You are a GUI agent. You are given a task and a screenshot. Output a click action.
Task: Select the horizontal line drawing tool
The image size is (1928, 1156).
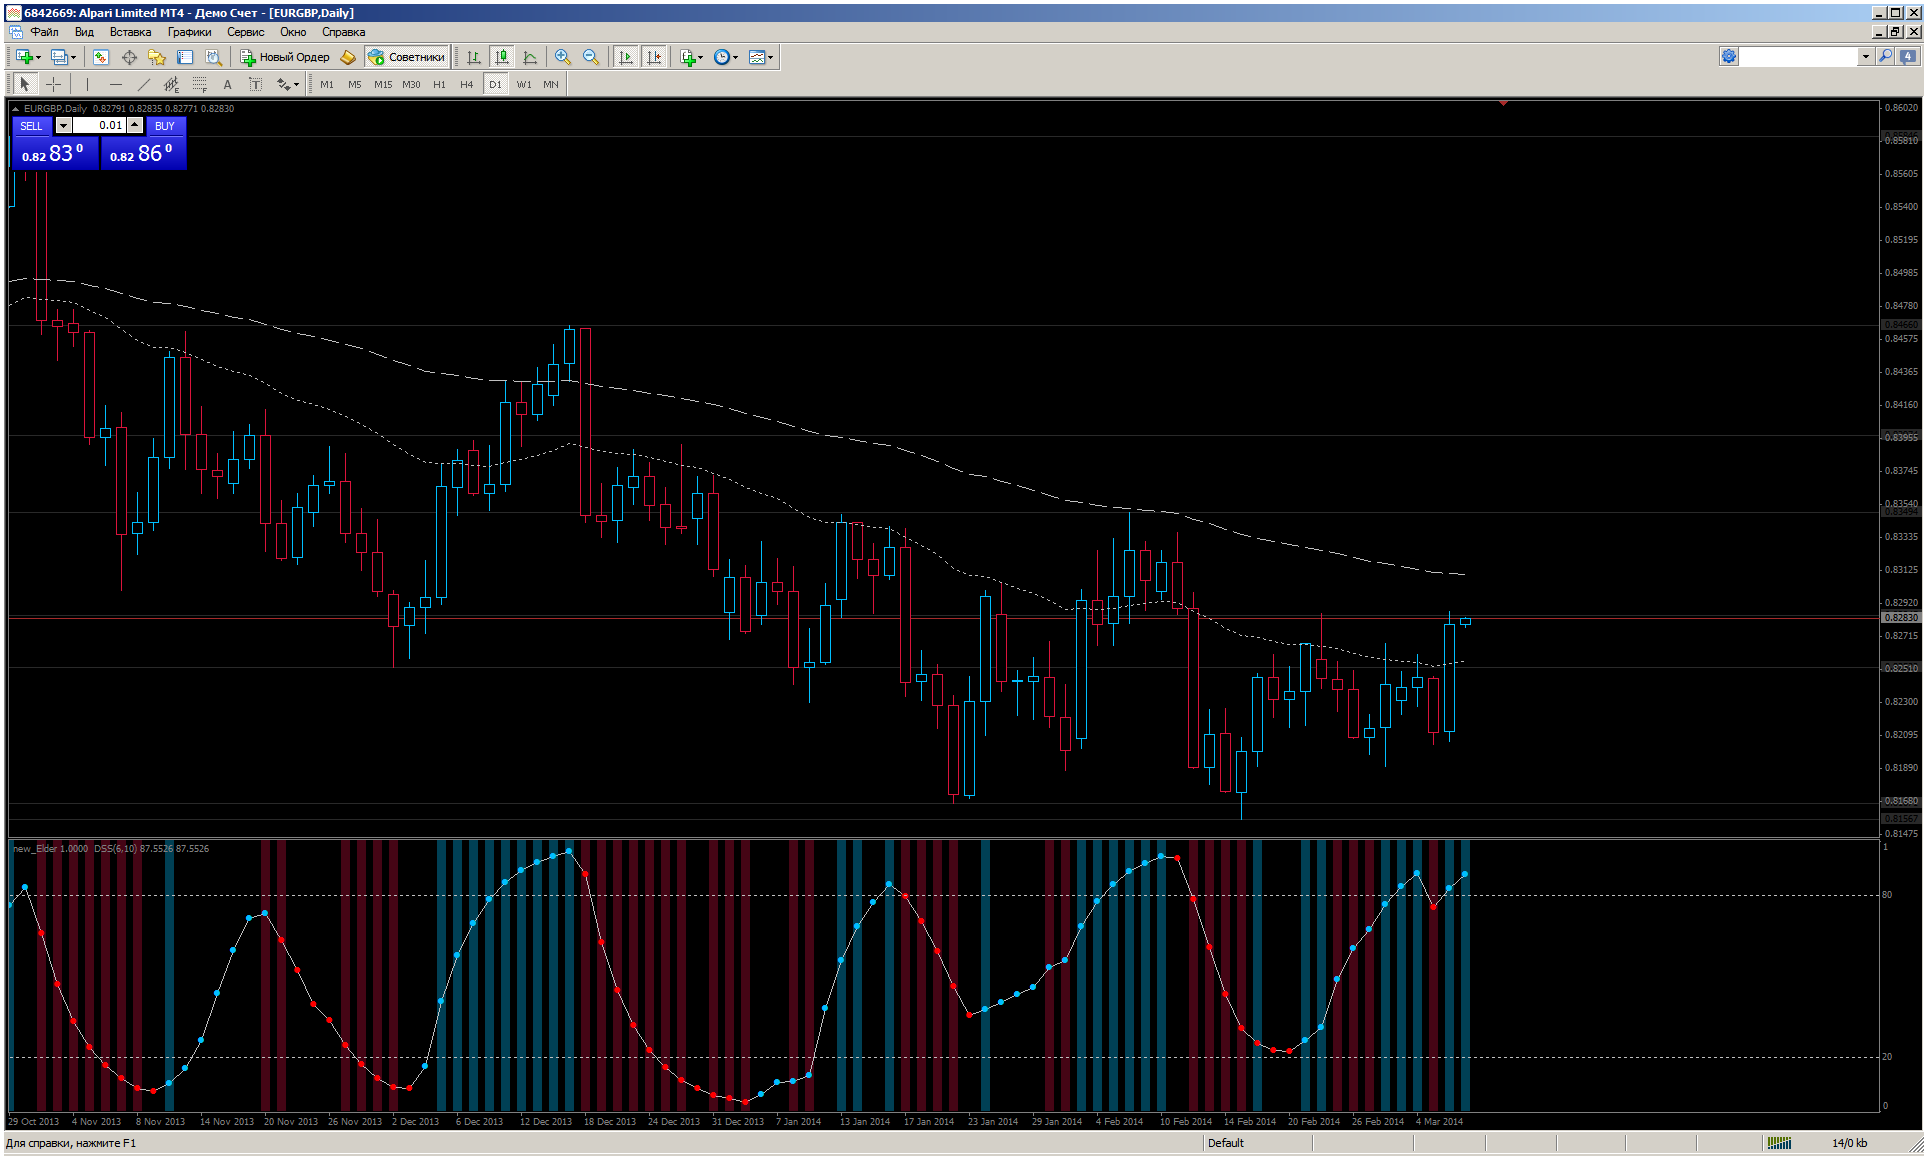click(115, 84)
